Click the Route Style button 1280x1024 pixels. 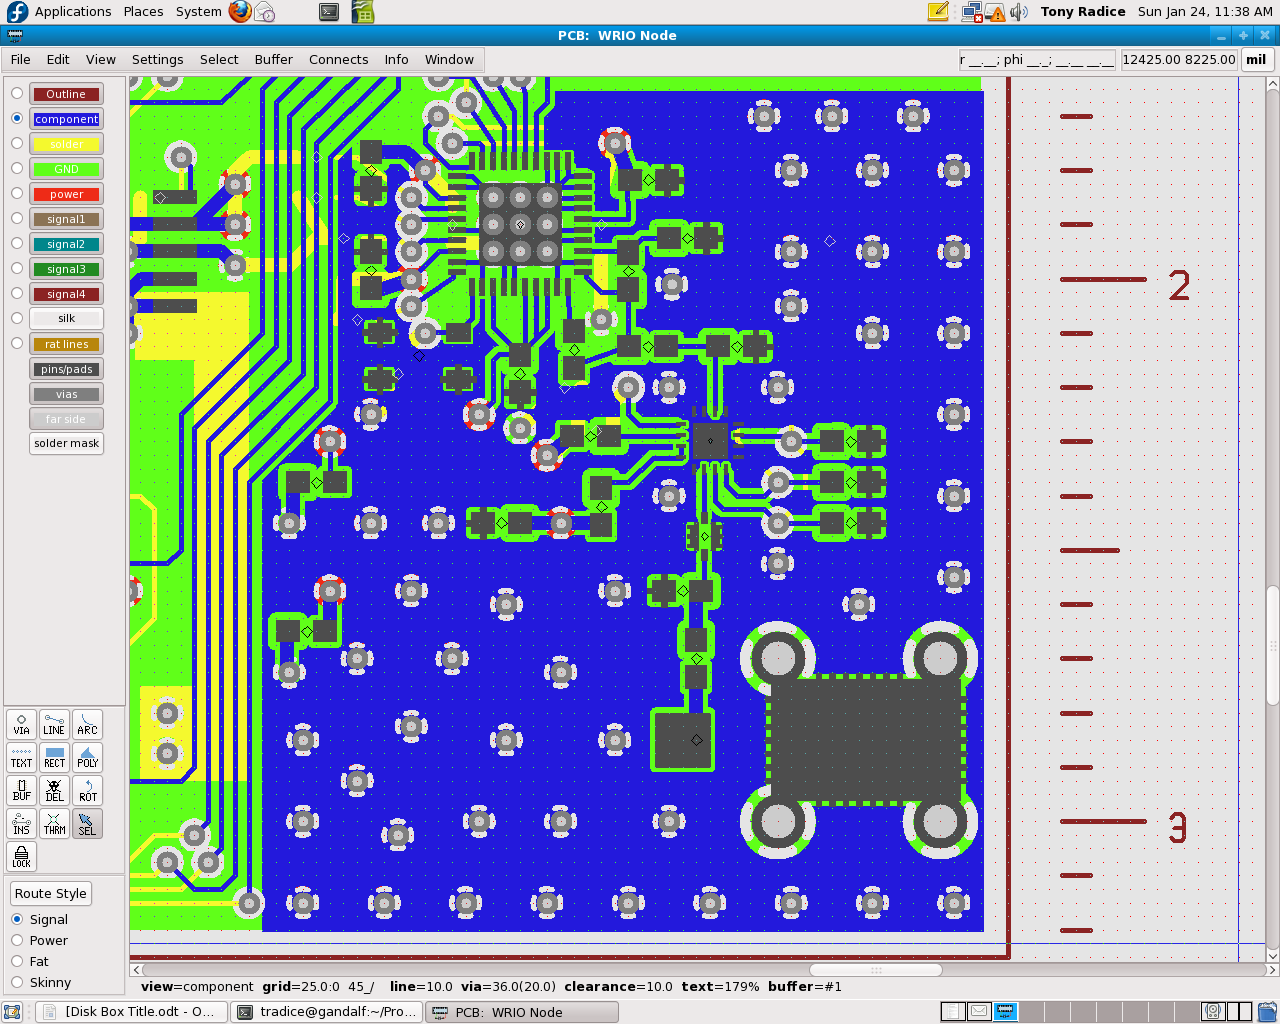click(x=50, y=893)
